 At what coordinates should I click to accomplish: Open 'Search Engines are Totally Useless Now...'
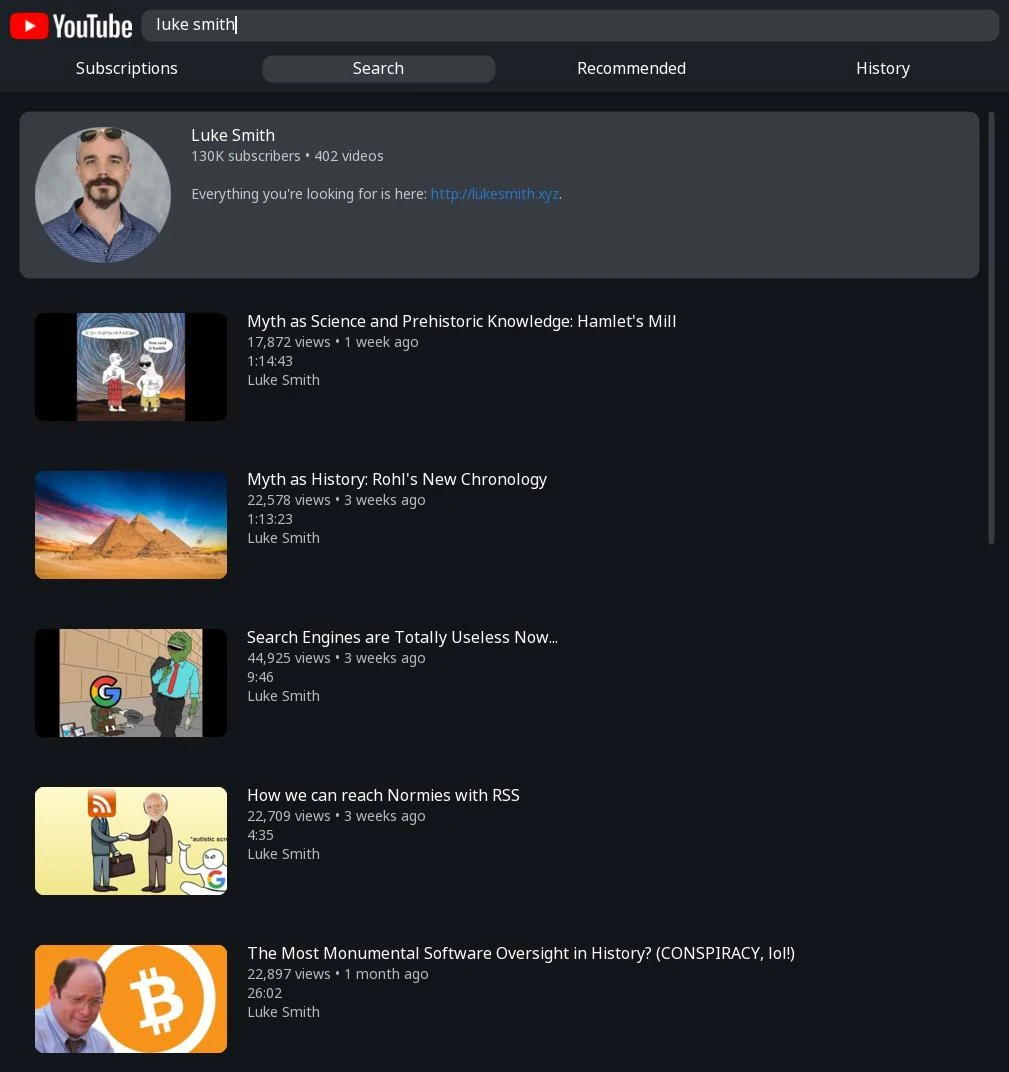click(402, 637)
